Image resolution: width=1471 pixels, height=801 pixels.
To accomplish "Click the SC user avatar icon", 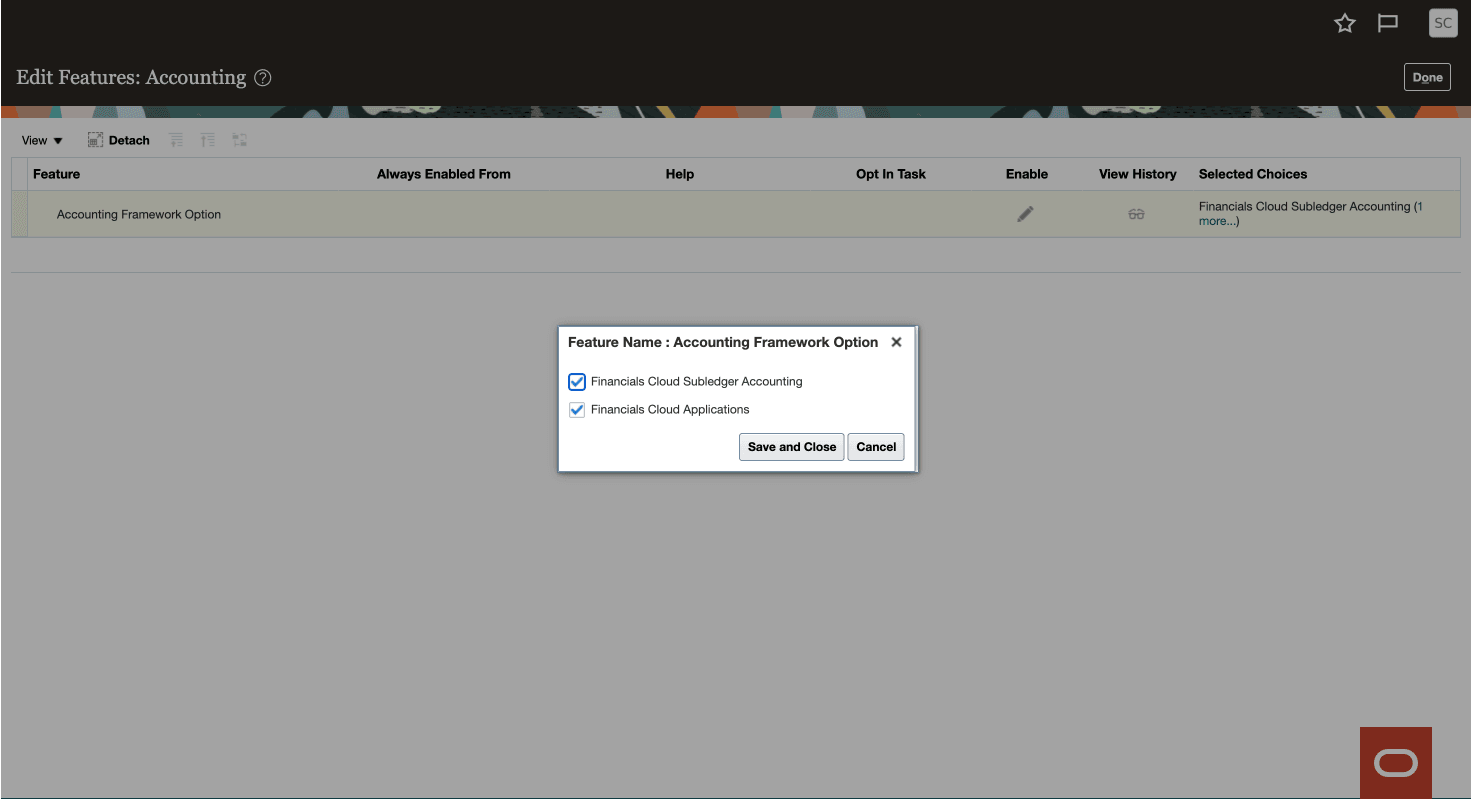I will click(x=1442, y=22).
